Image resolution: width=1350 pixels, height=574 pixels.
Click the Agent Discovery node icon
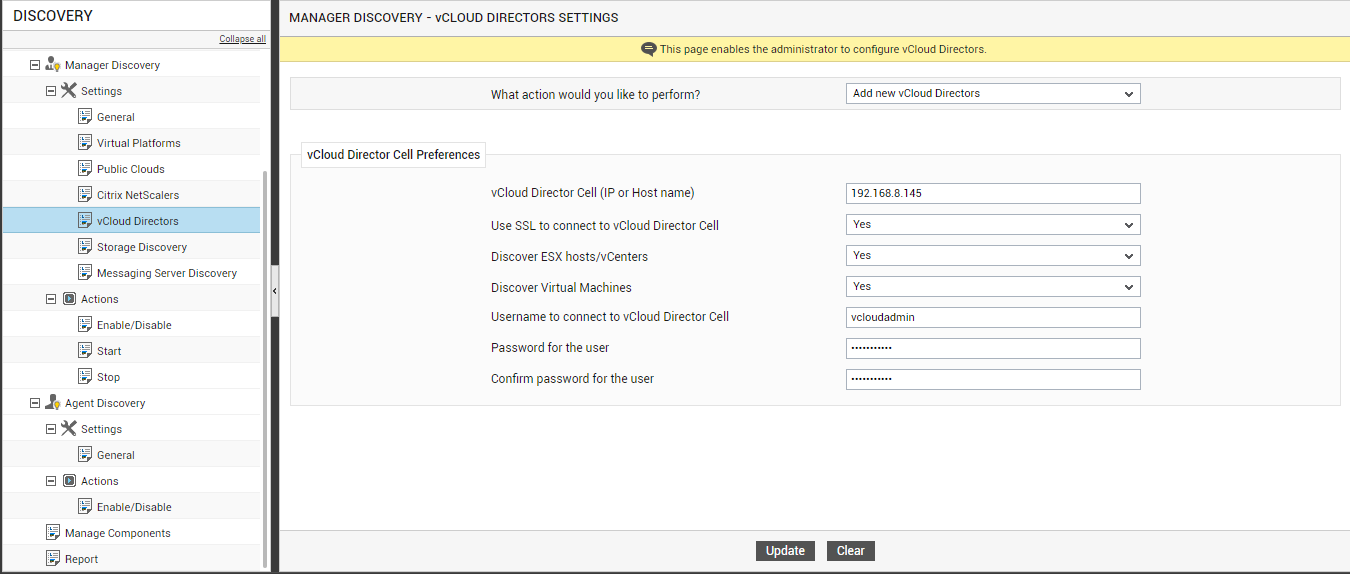53,402
